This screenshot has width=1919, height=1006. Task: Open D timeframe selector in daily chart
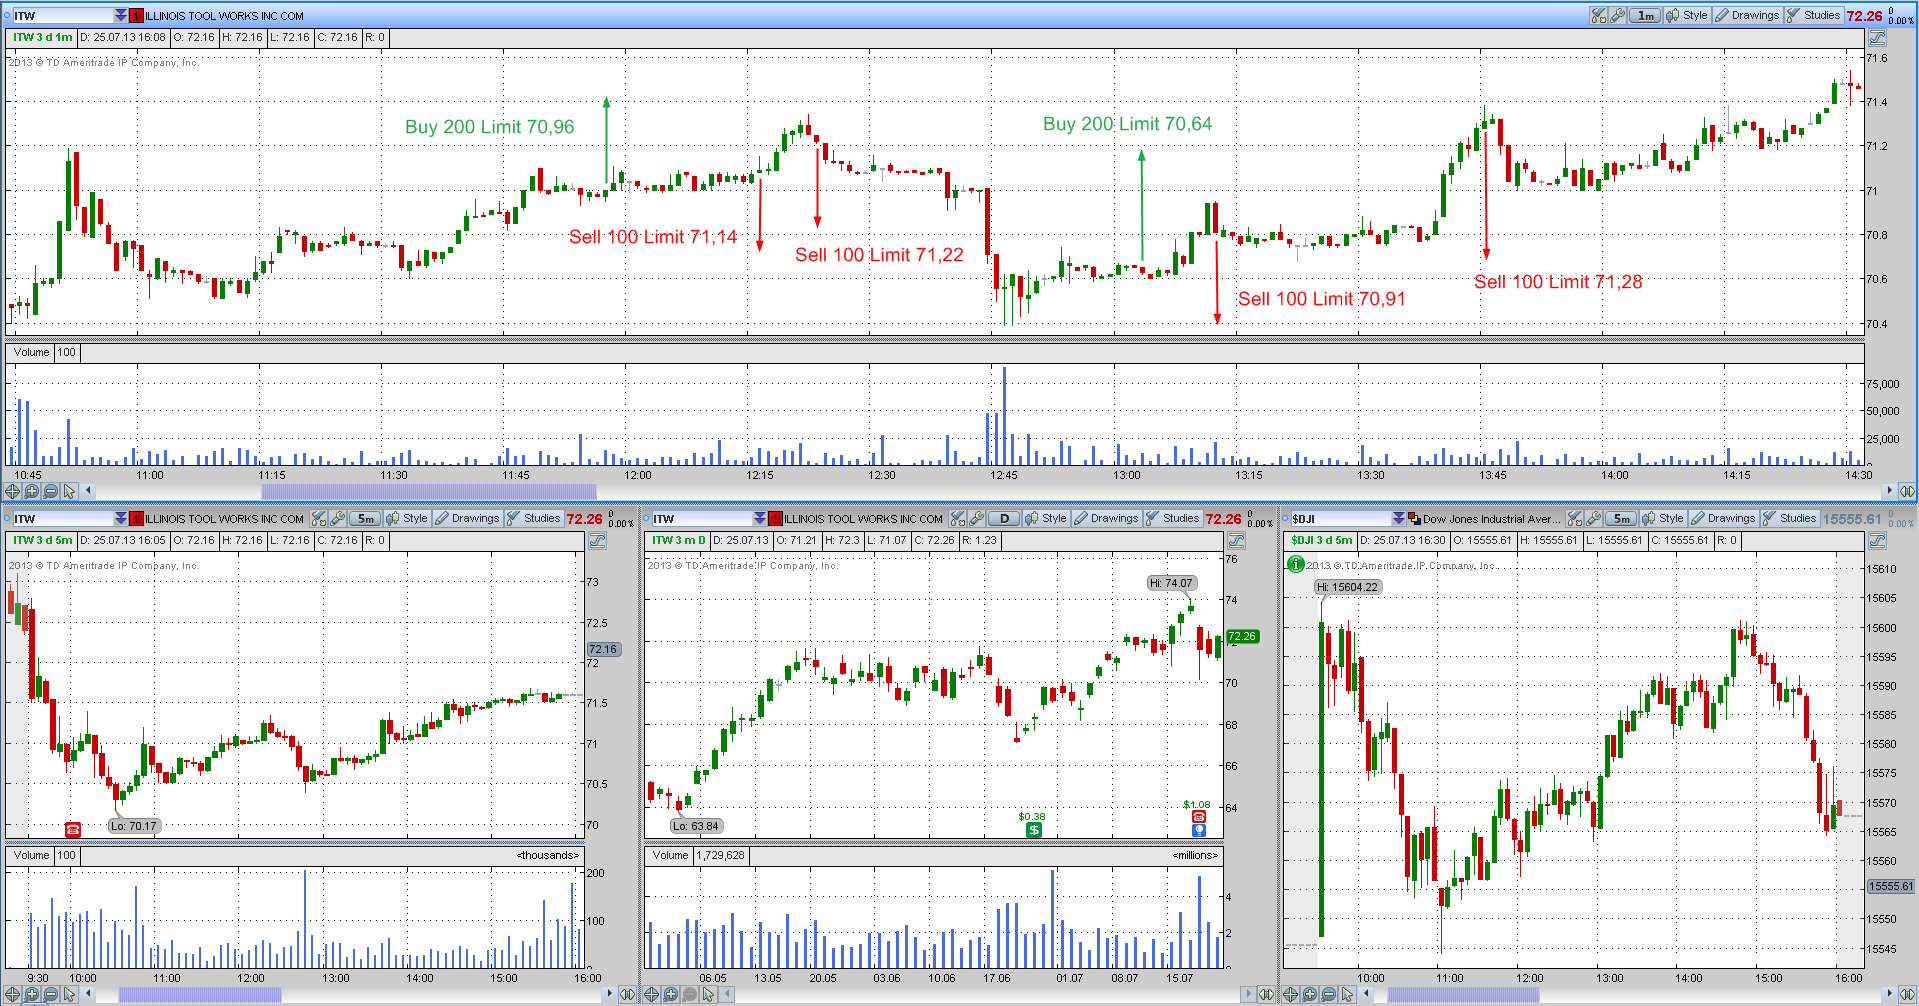(1004, 518)
